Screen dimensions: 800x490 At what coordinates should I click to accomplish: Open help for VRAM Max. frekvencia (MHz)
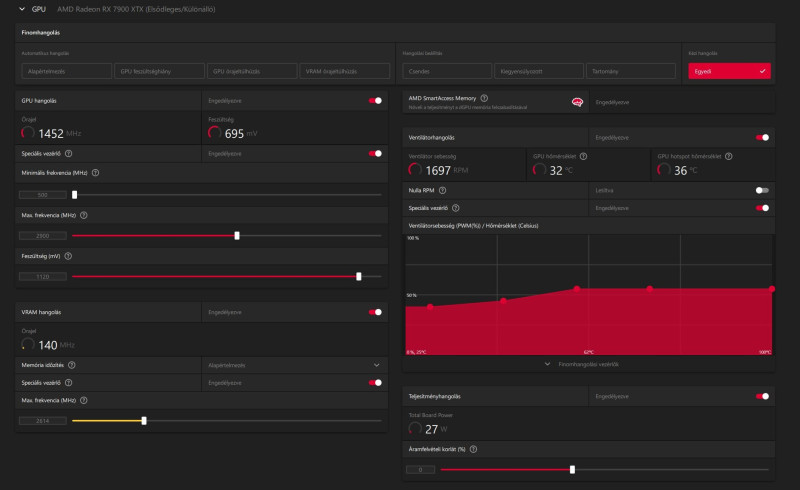coord(84,401)
